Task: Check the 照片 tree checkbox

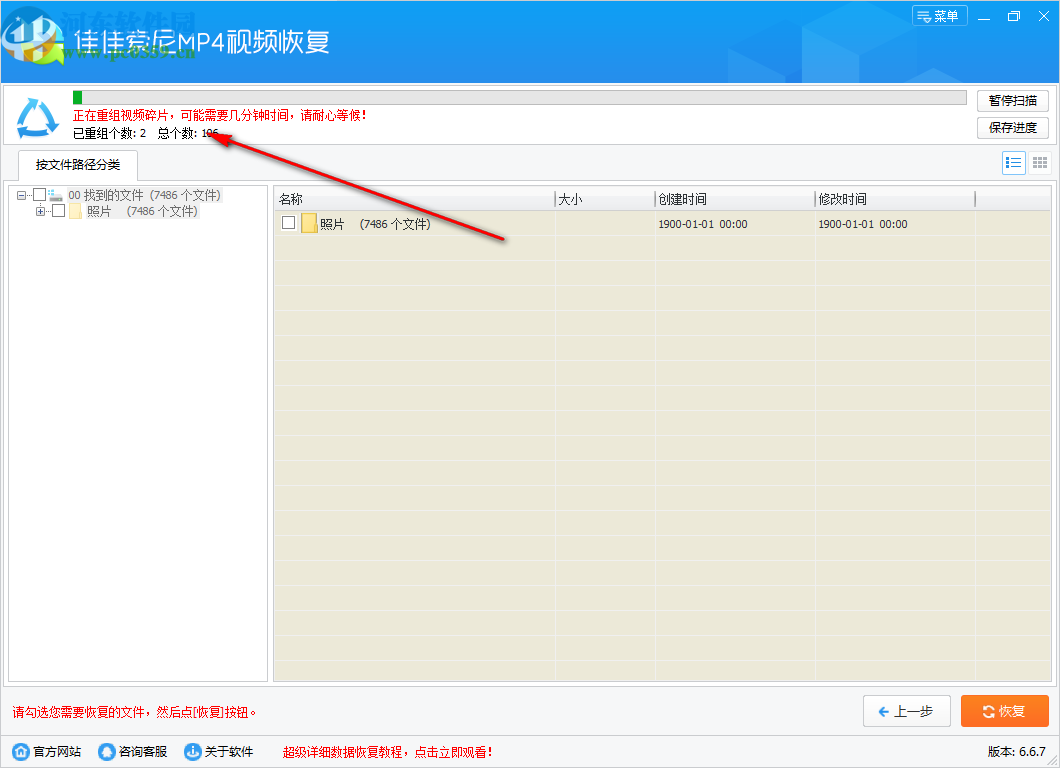Action: click(x=58, y=212)
